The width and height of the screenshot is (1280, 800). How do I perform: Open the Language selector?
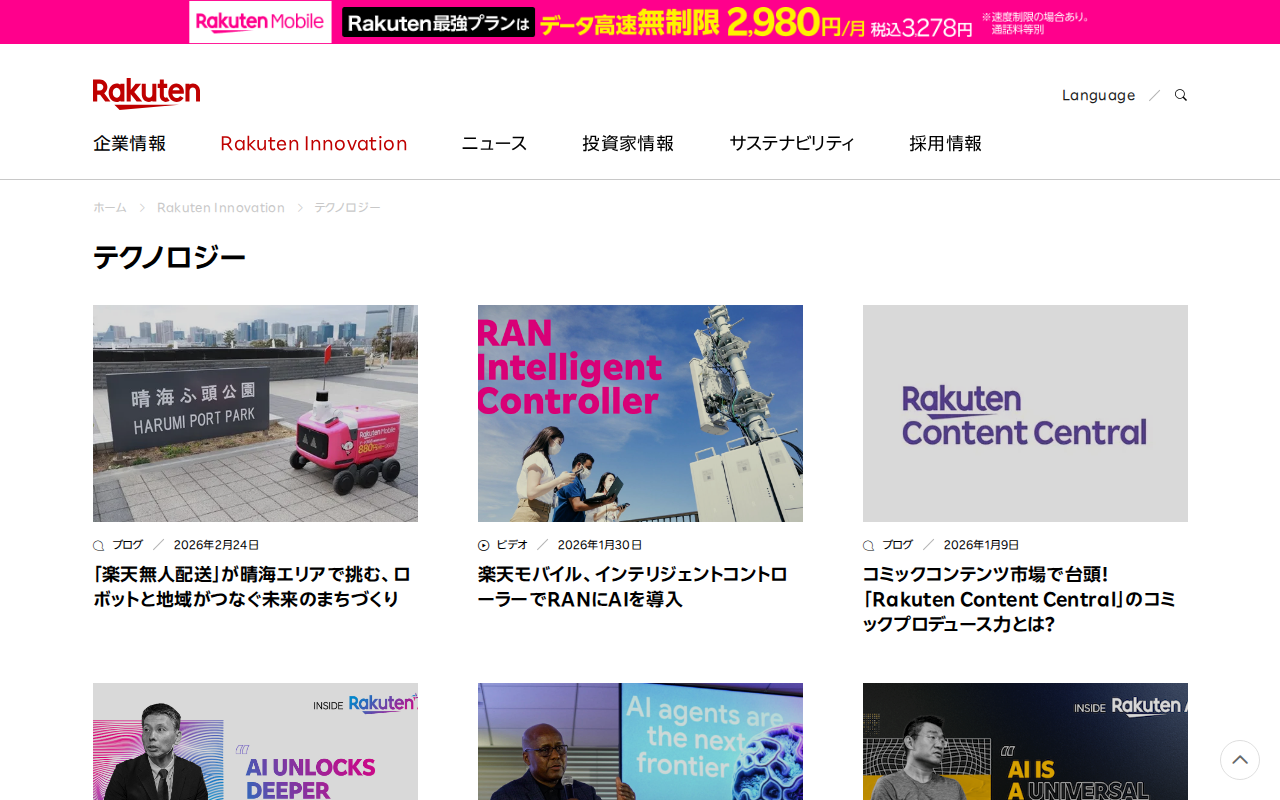click(1098, 95)
